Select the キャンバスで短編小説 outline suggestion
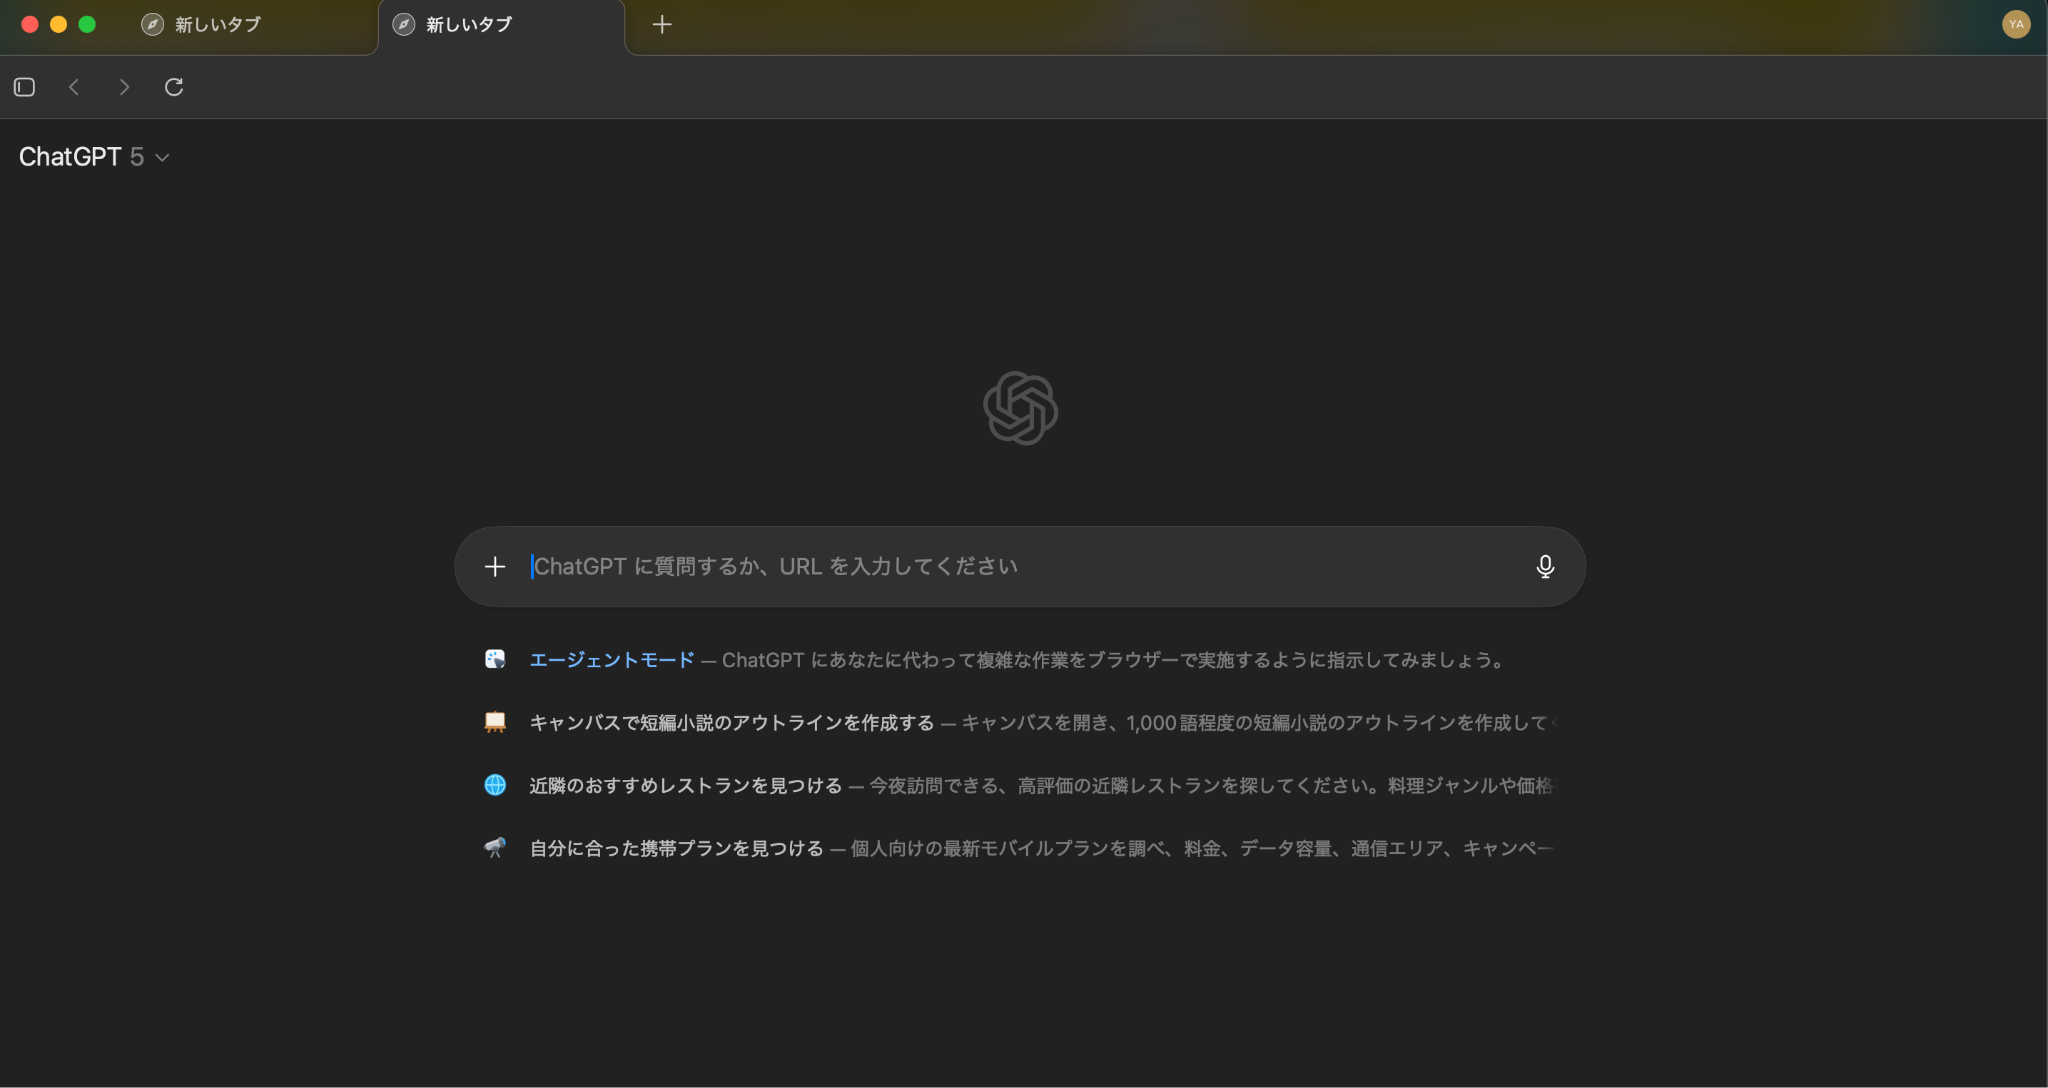The width and height of the screenshot is (2048, 1088). [x=731, y=723]
